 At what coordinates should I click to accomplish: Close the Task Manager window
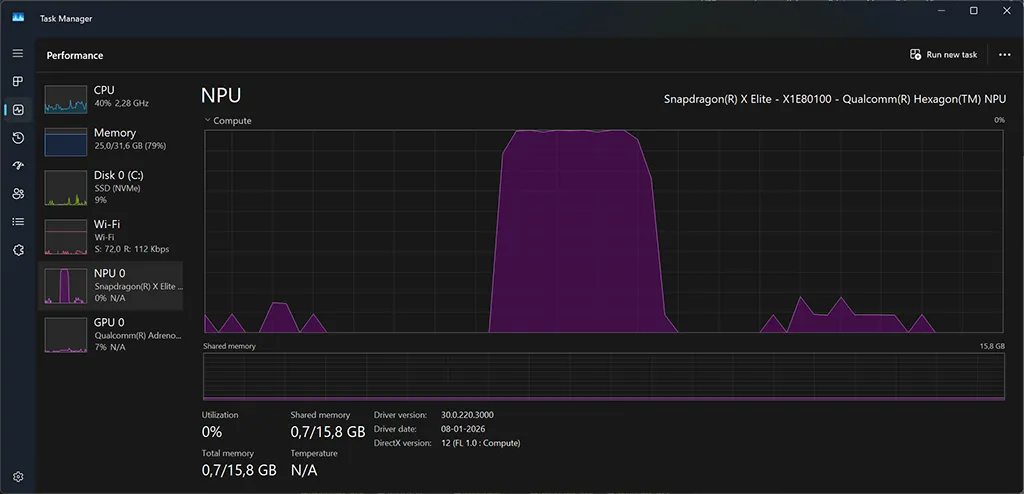(x=1006, y=10)
